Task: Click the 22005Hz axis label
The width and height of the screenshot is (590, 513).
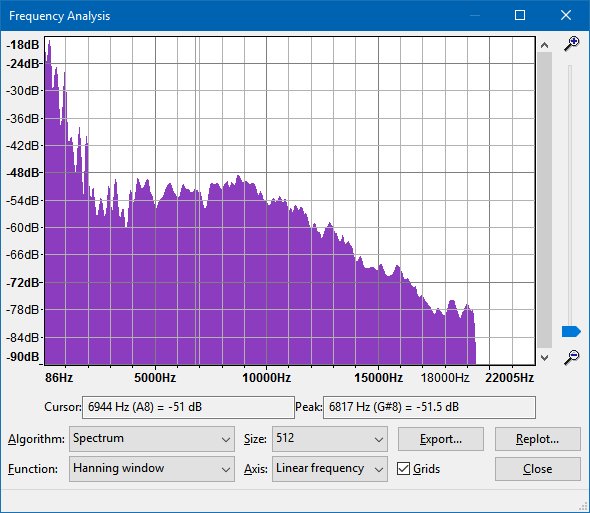Action: (509, 378)
